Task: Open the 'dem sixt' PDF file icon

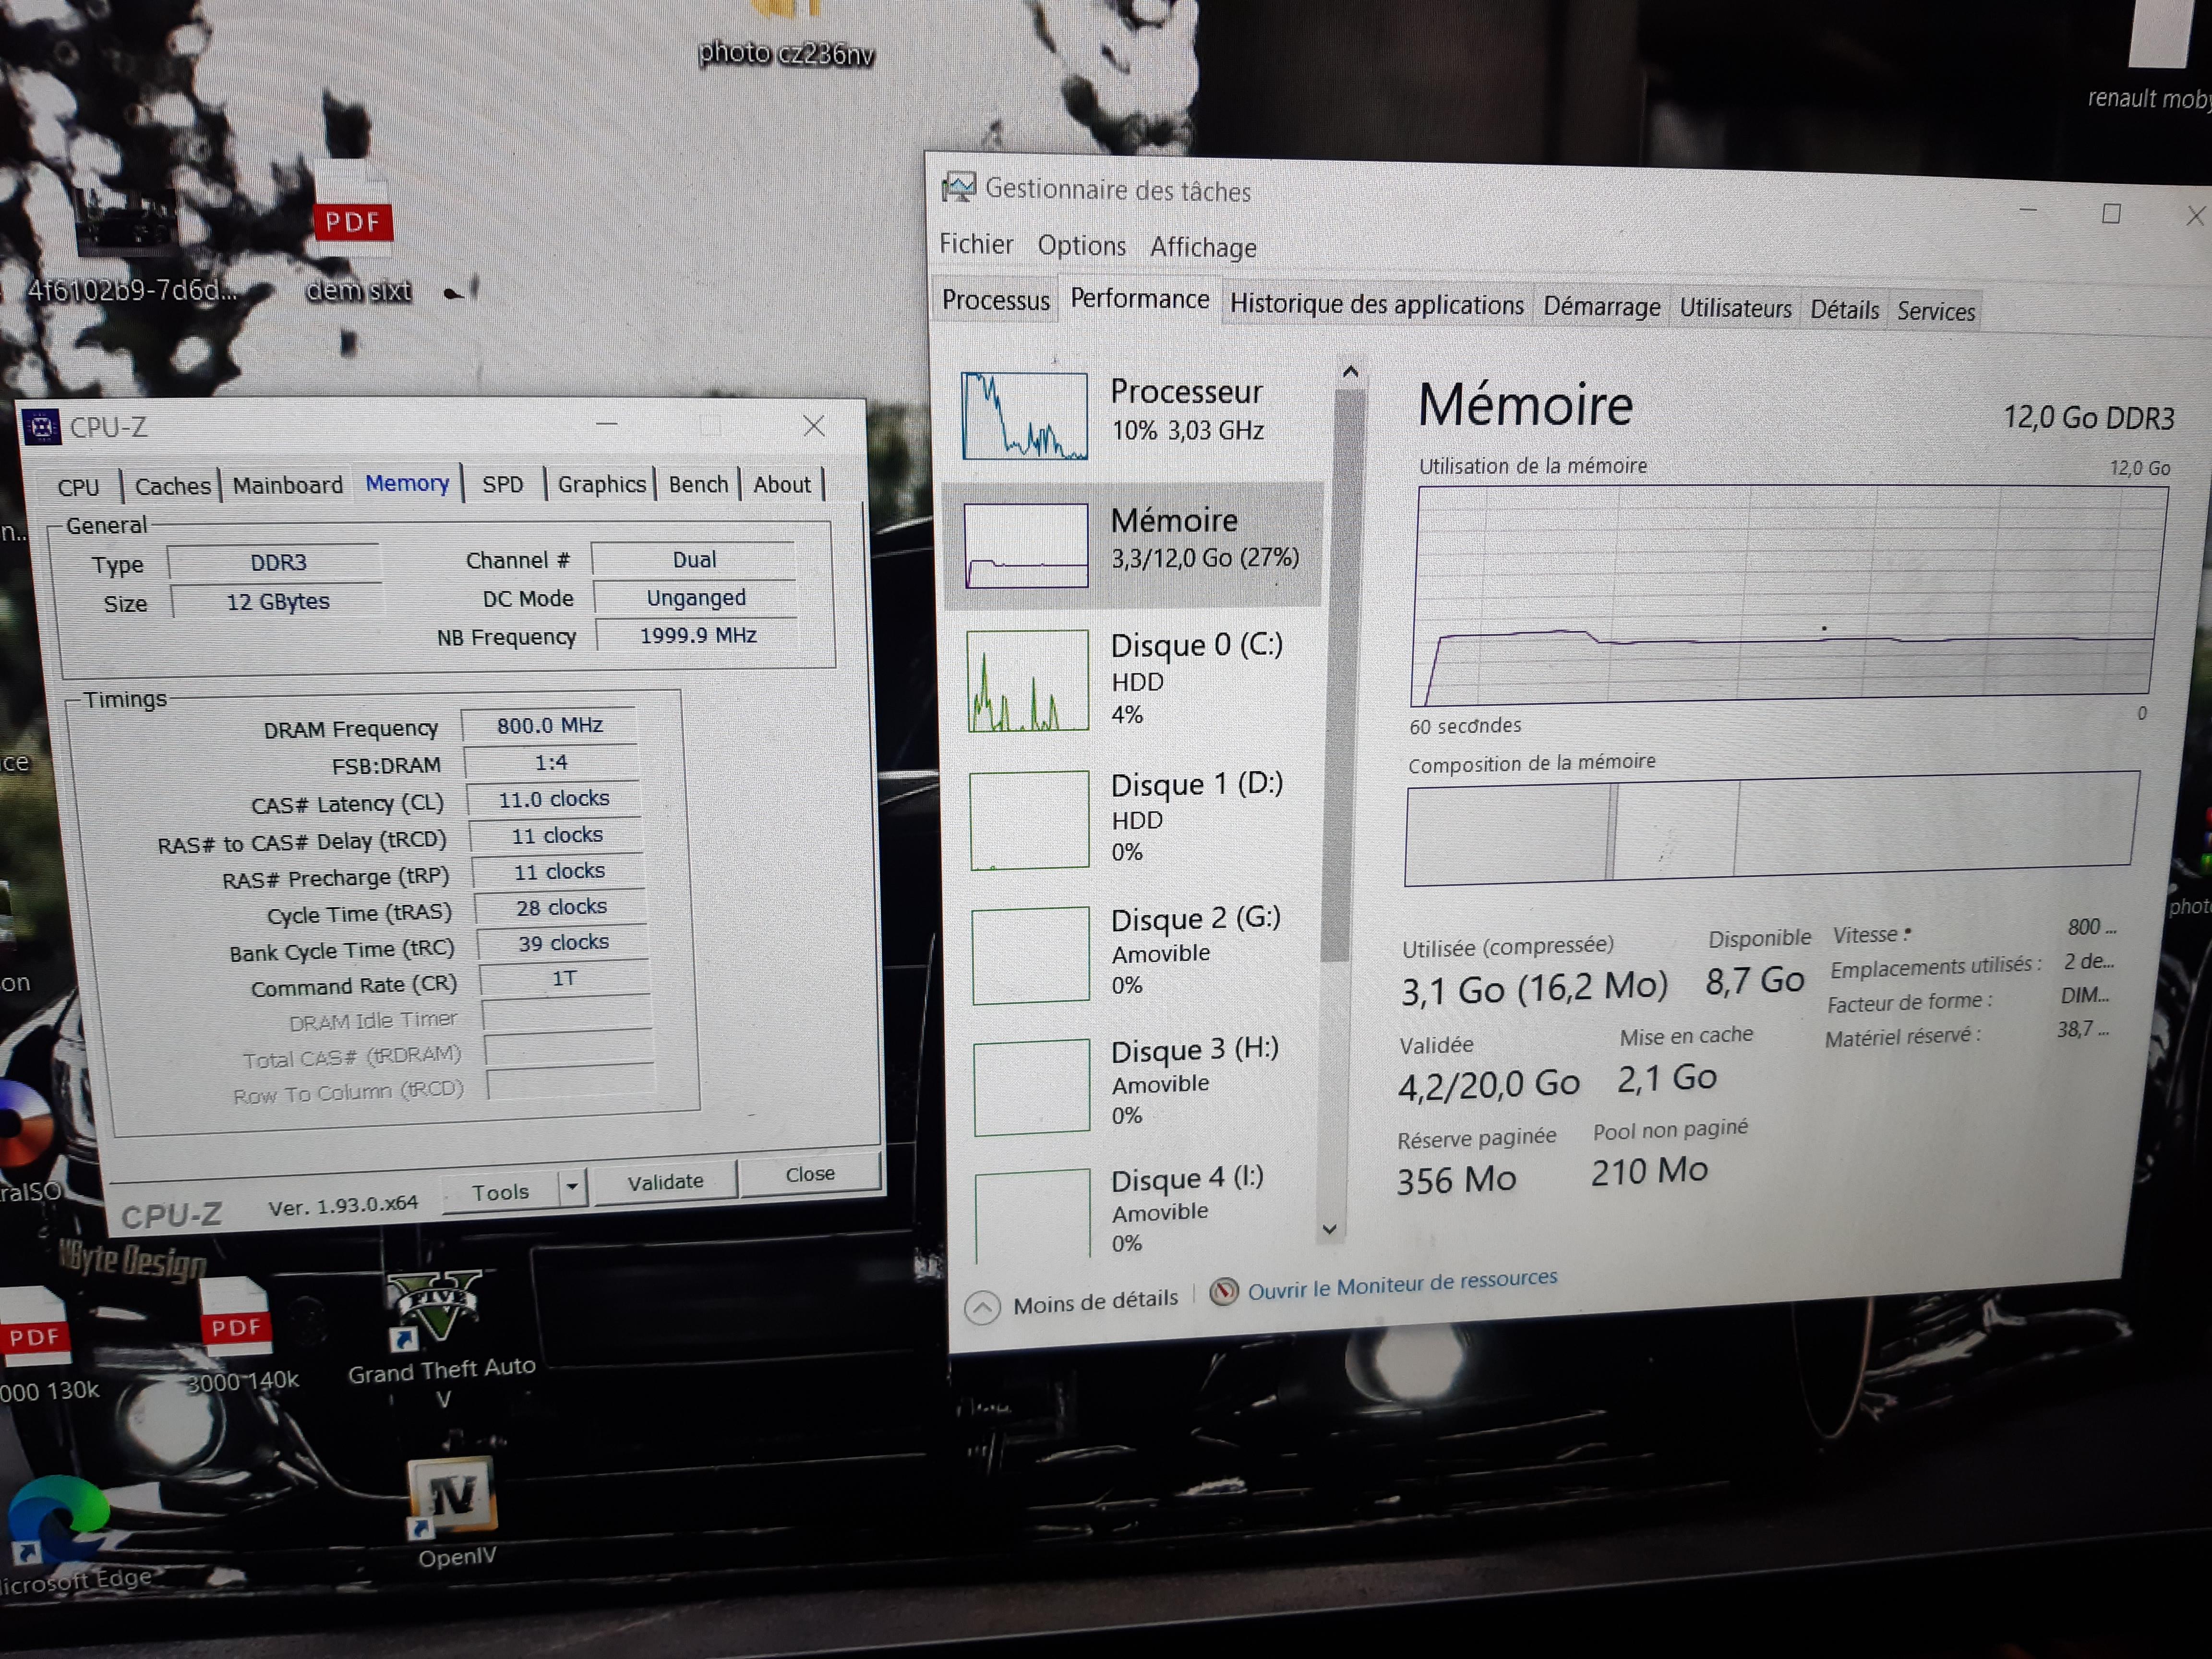Action: click(353, 222)
